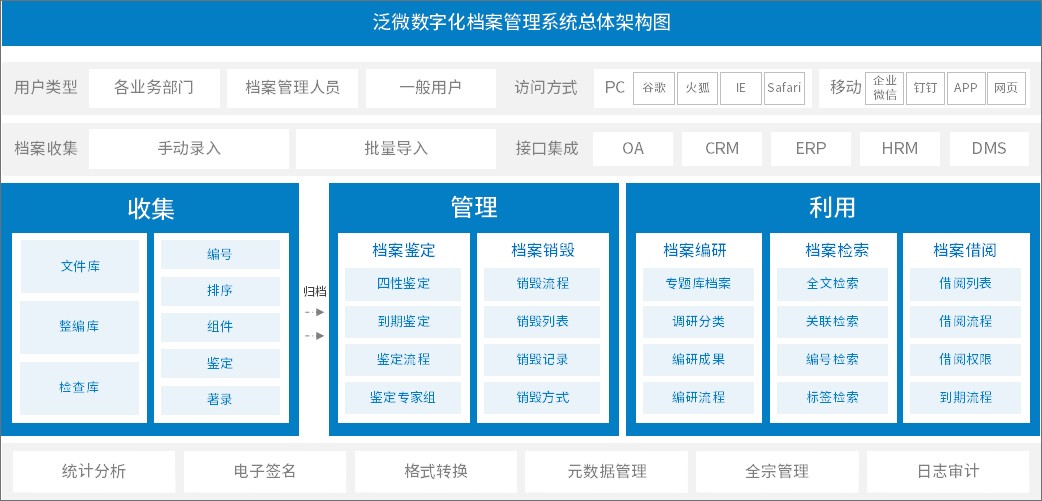Click the 编号检索 item
Image resolution: width=1042 pixels, height=501 pixels.
[x=833, y=359]
